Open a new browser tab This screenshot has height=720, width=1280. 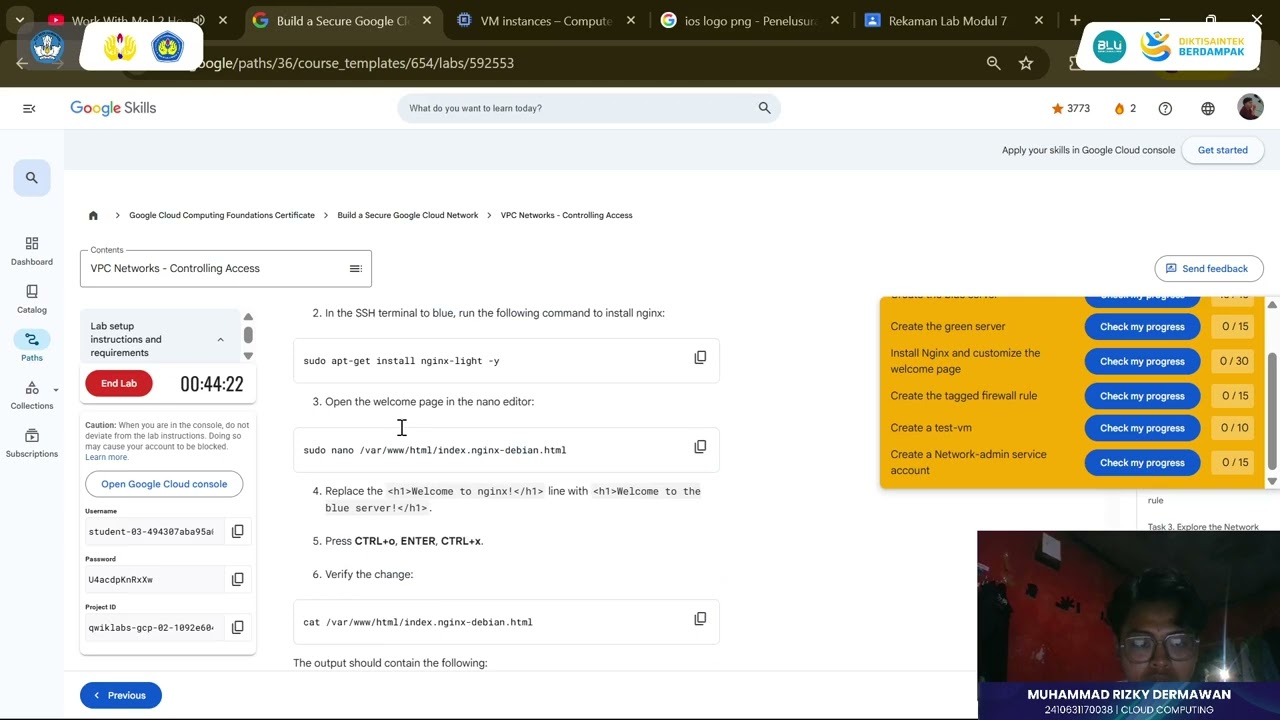tap(1075, 20)
